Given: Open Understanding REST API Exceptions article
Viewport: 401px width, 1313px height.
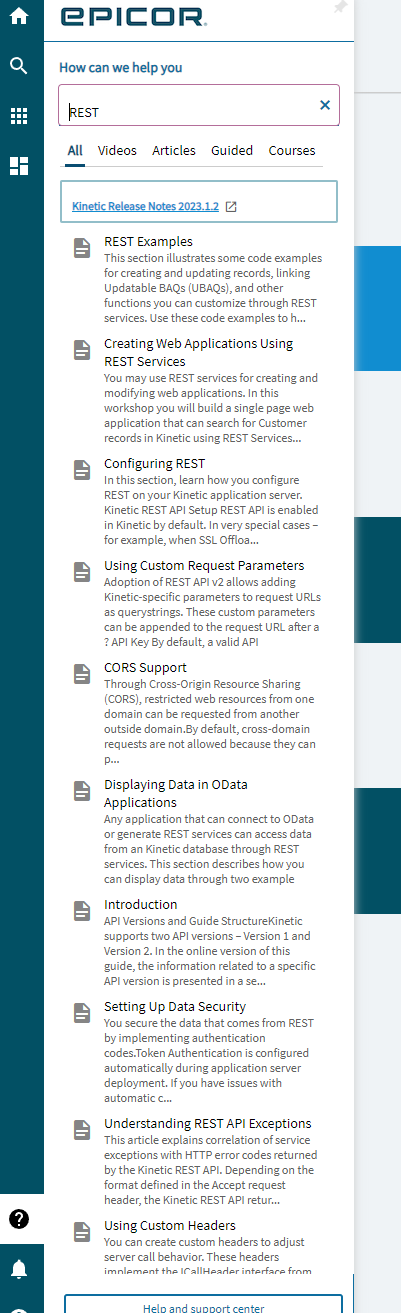Looking at the screenshot, I should [x=208, y=1123].
